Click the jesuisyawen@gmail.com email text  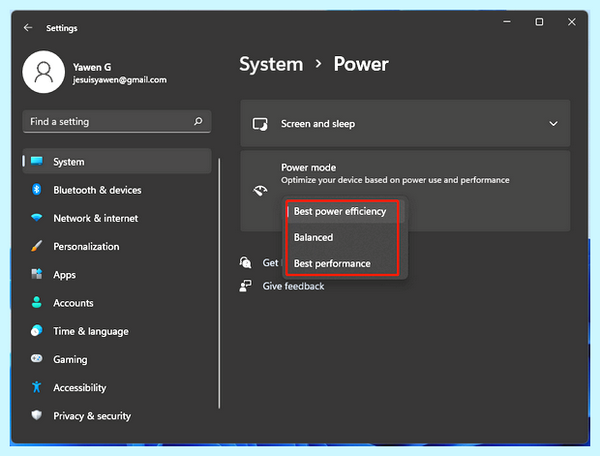120,80
